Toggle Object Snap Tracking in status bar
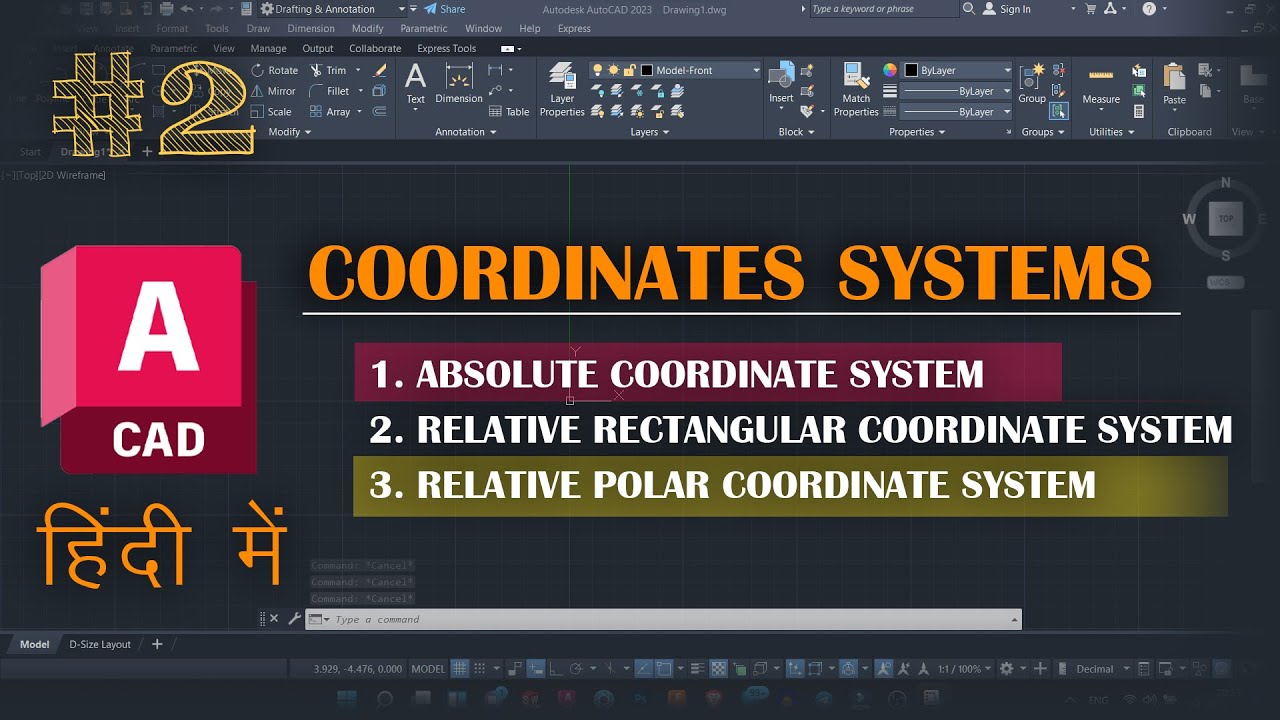The width and height of the screenshot is (1280, 720). (x=645, y=669)
